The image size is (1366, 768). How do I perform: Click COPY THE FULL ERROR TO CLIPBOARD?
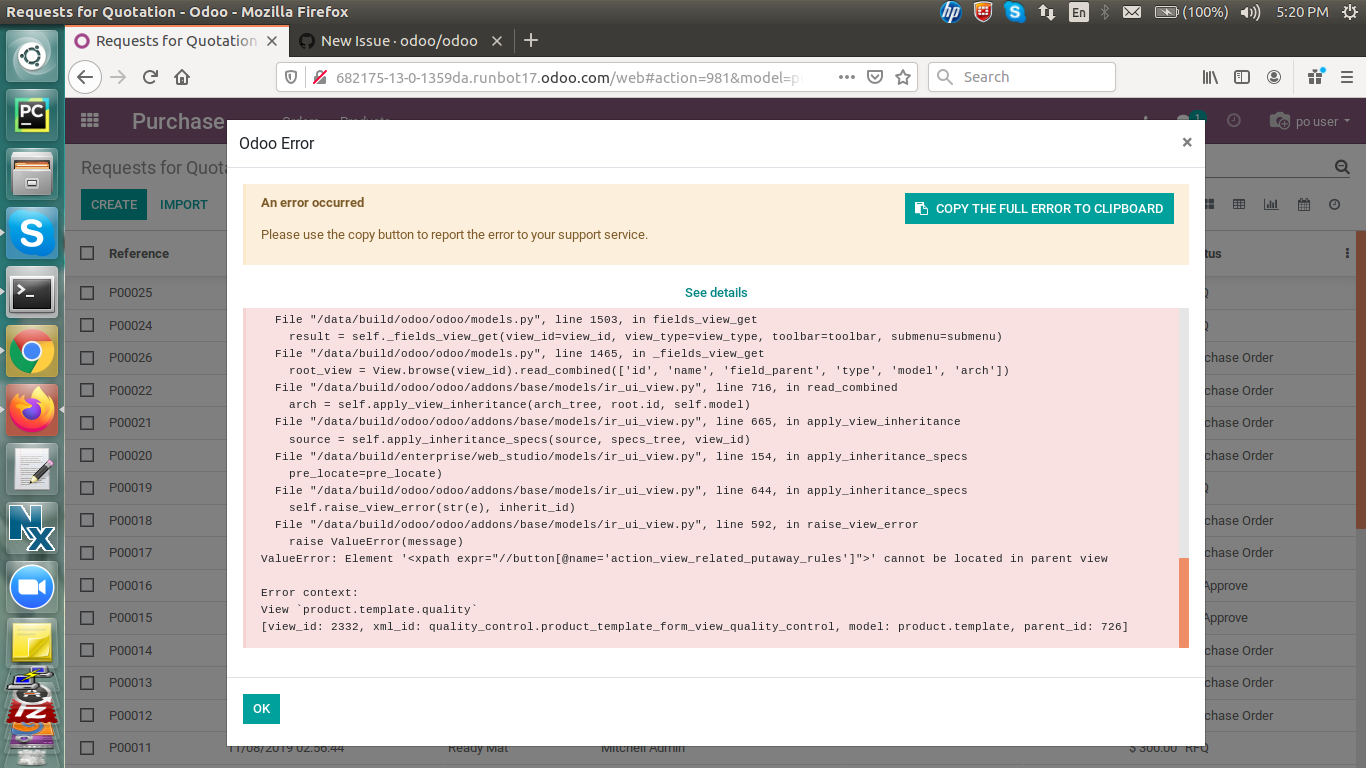click(x=1038, y=209)
